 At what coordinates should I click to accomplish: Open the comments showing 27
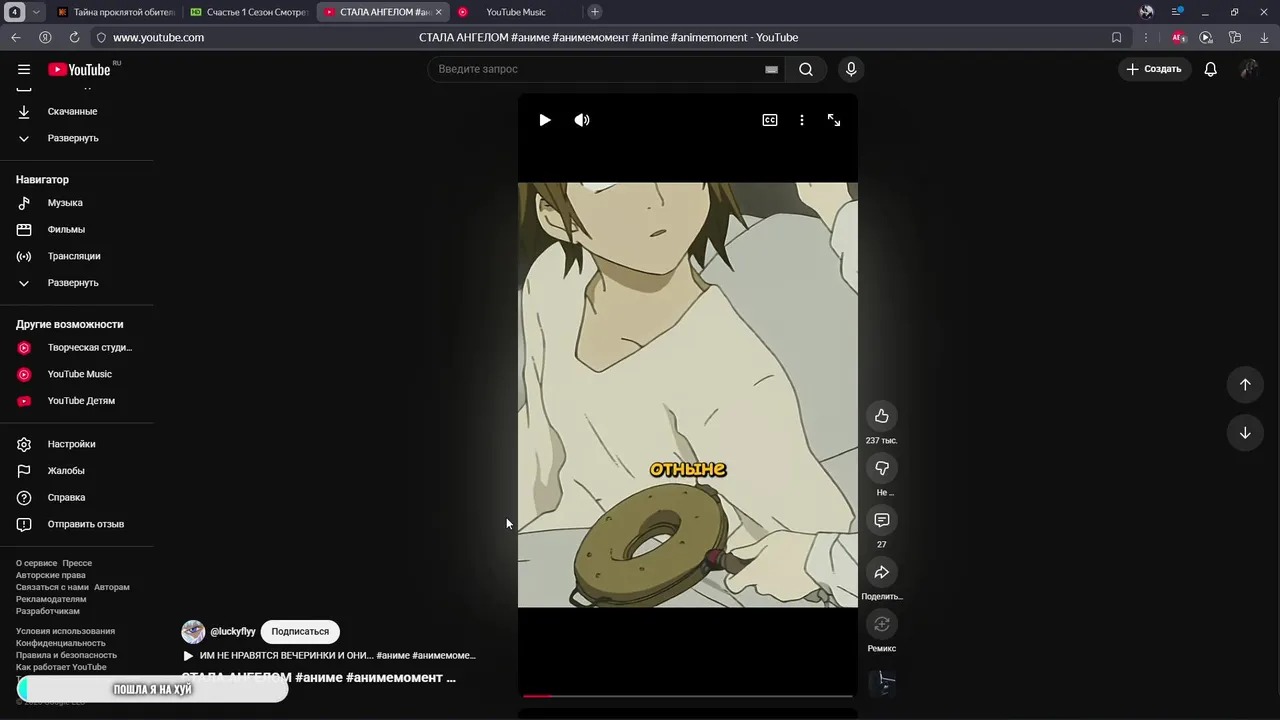[x=881, y=520]
